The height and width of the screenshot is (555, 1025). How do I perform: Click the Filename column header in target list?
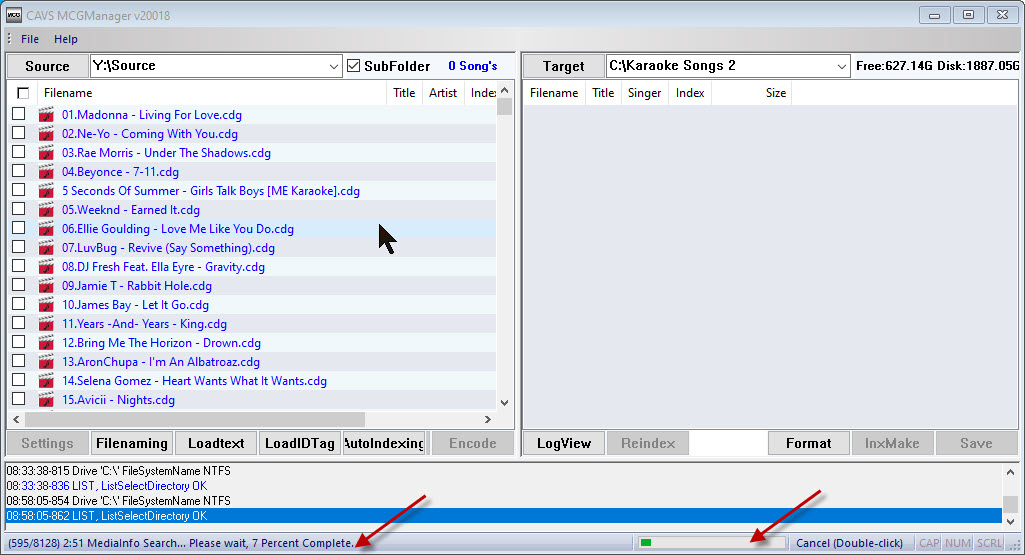click(x=554, y=93)
